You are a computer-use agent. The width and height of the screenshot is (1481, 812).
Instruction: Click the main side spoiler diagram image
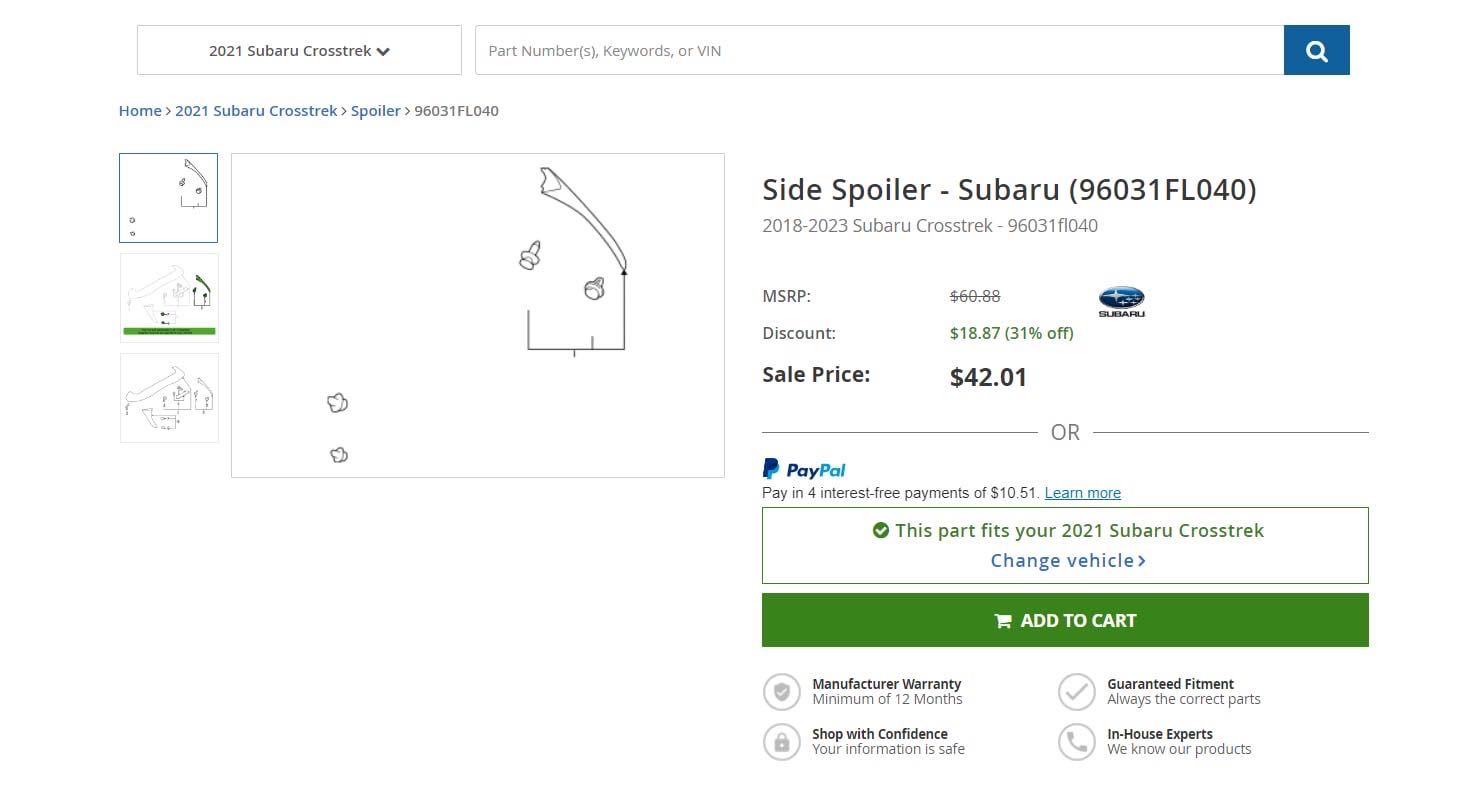pos(478,315)
